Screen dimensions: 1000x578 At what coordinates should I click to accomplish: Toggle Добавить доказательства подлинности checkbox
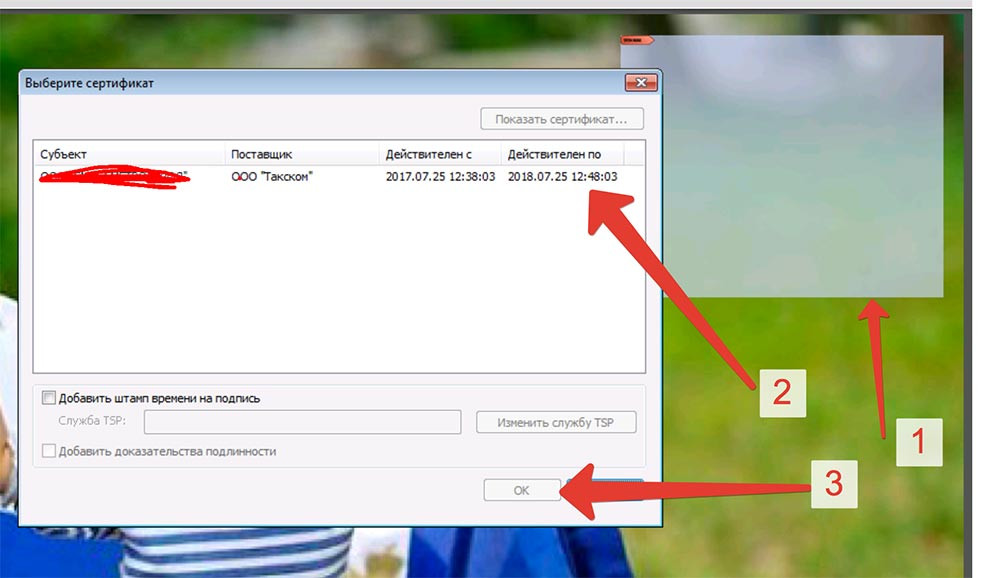coord(49,451)
